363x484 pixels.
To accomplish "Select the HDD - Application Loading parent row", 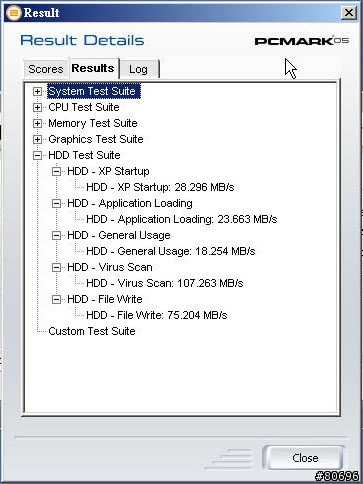I will tap(130, 203).
